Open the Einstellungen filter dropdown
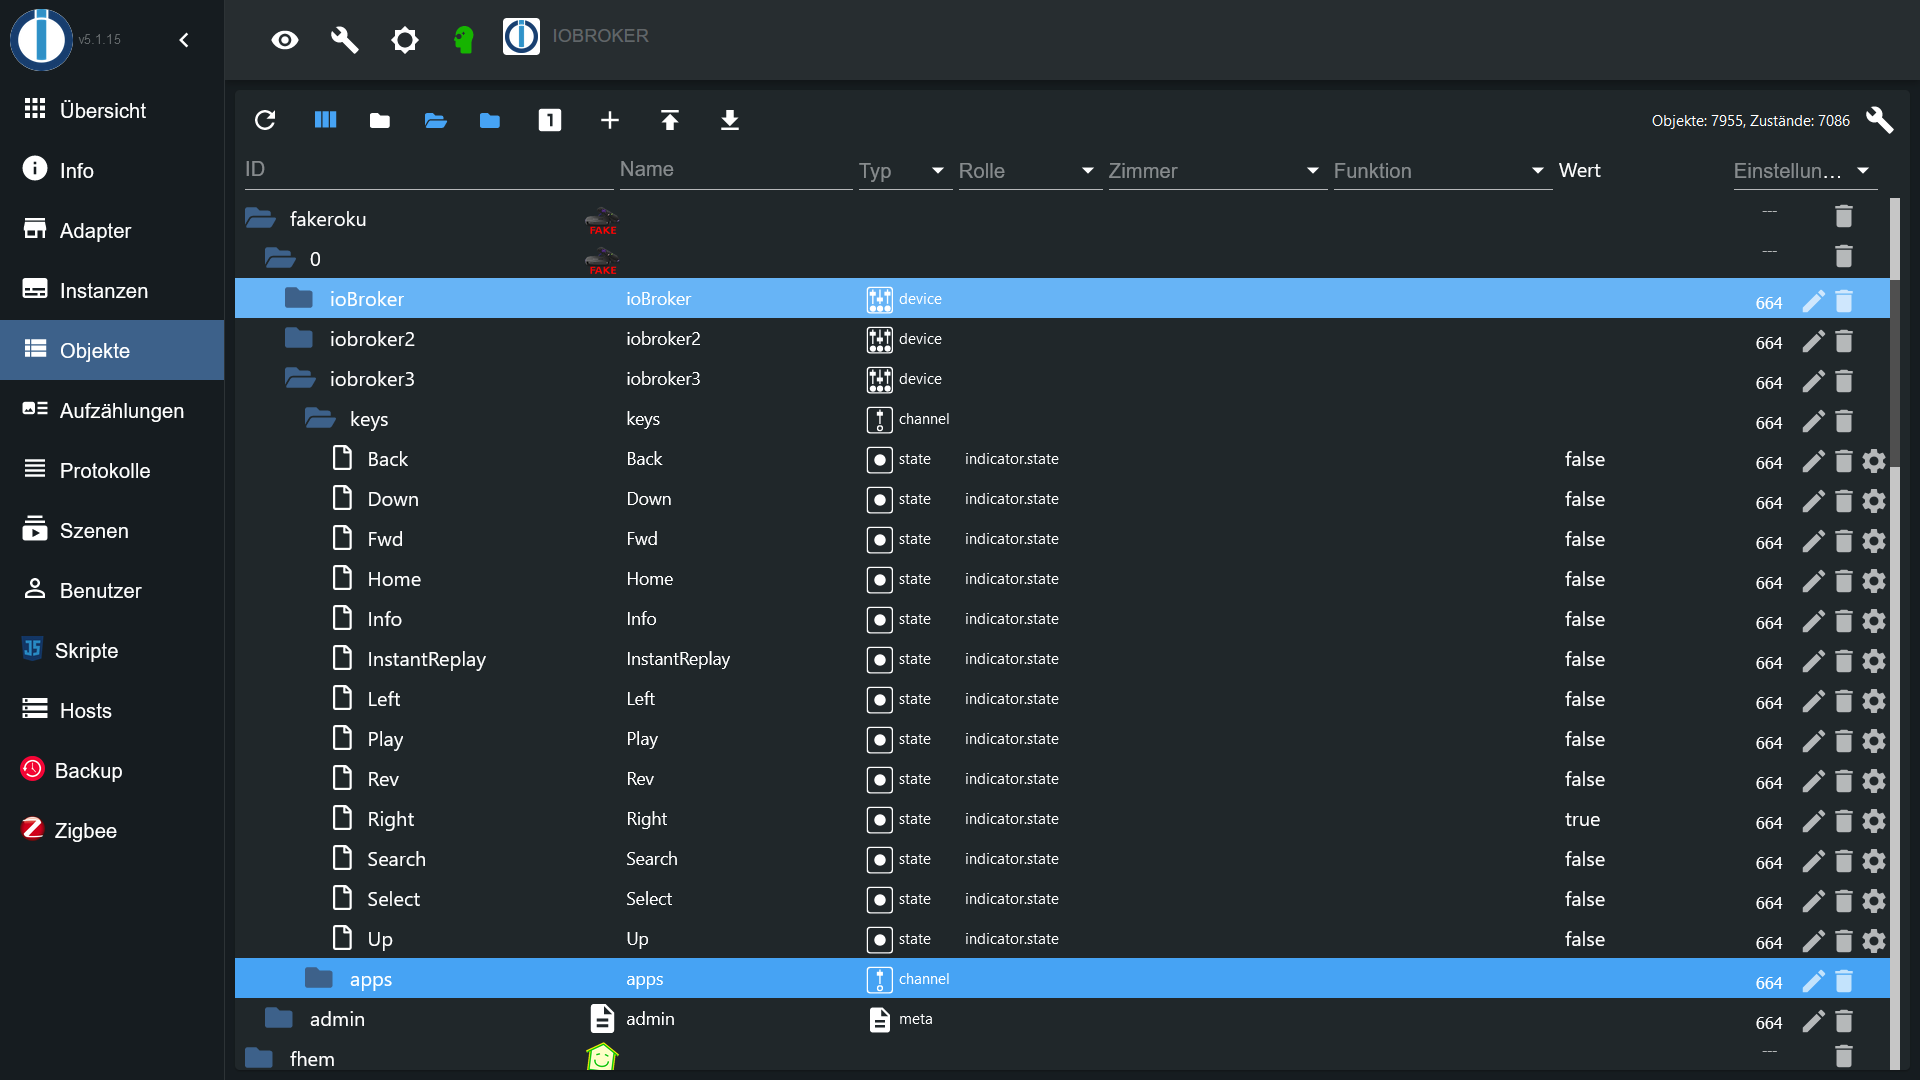The height and width of the screenshot is (1080, 1920). pyautogui.click(x=1804, y=171)
